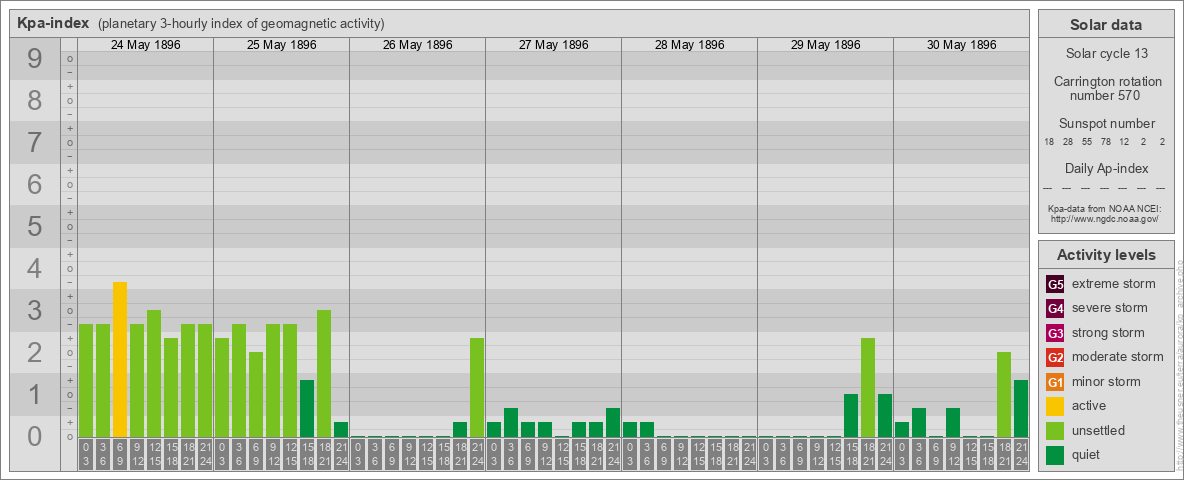Click the Kp scale number 5

[x=34, y=226]
